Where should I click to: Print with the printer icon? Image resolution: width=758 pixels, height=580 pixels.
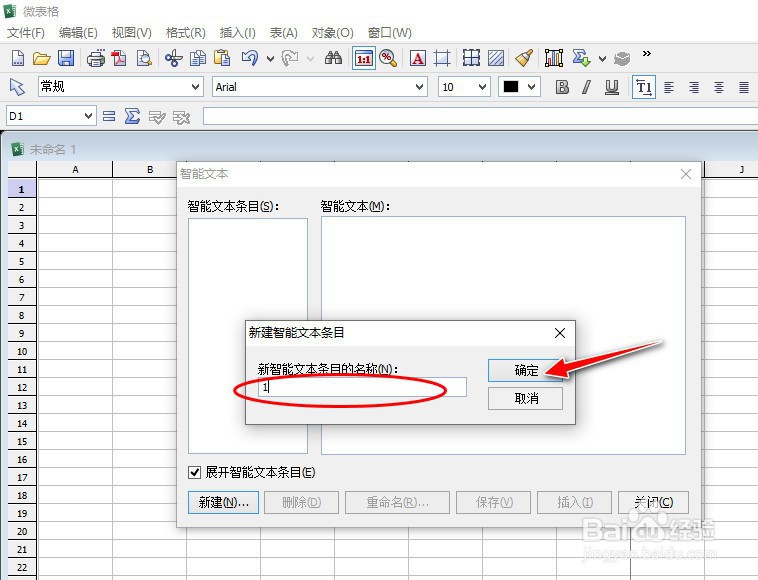click(x=96, y=58)
